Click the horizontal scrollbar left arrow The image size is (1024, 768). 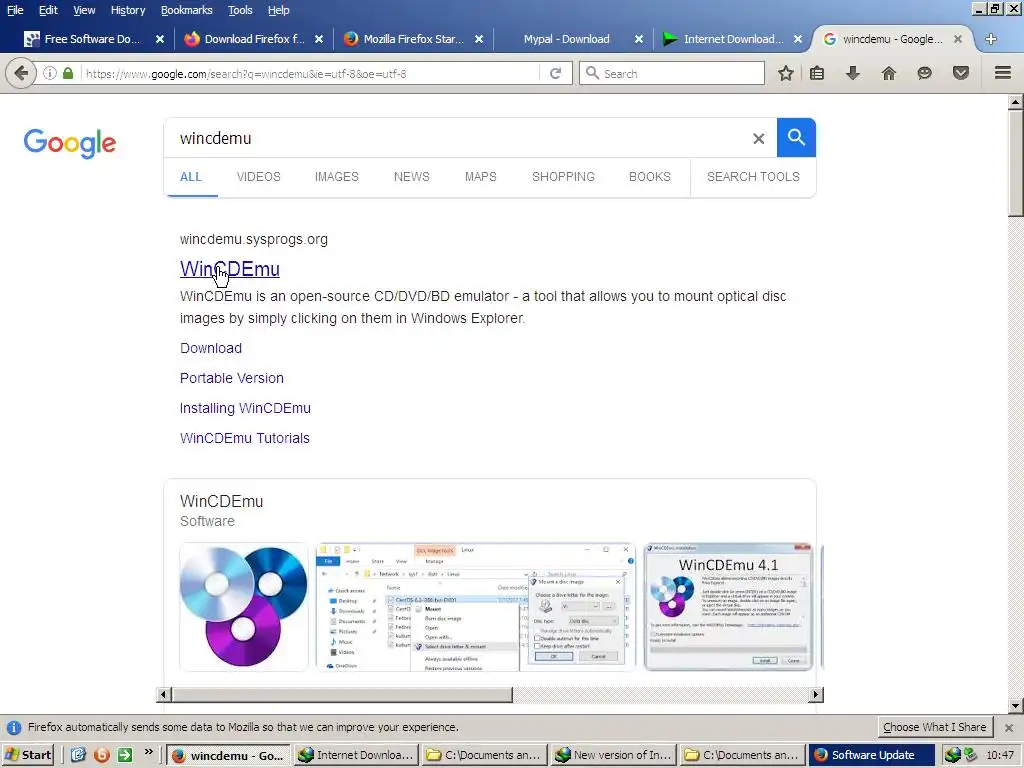click(164, 695)
